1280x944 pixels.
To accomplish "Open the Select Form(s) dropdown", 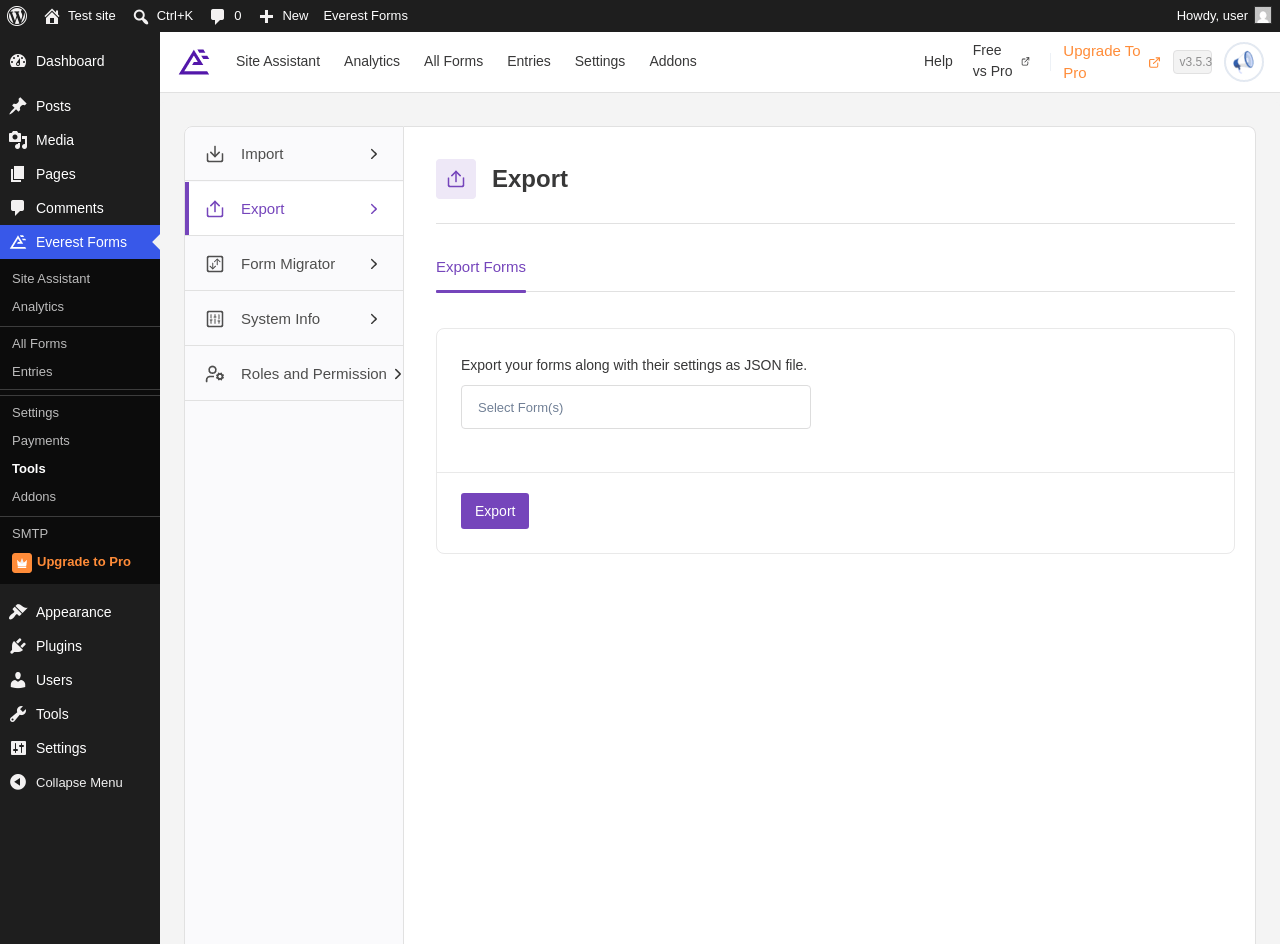I will click(636, 407).
